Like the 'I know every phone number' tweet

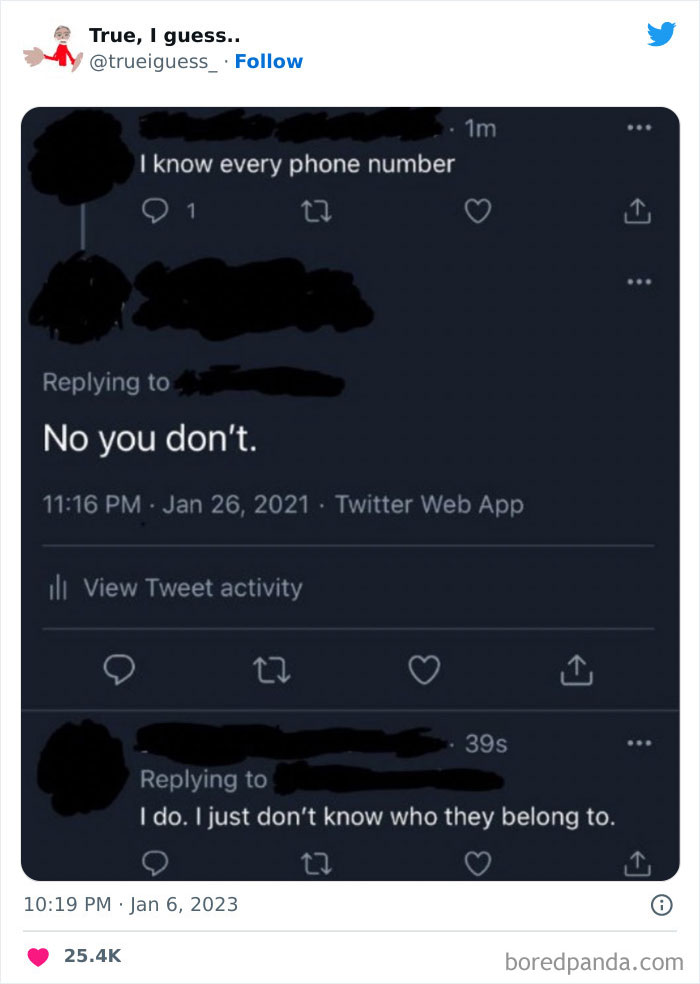[x=478, y=211]
